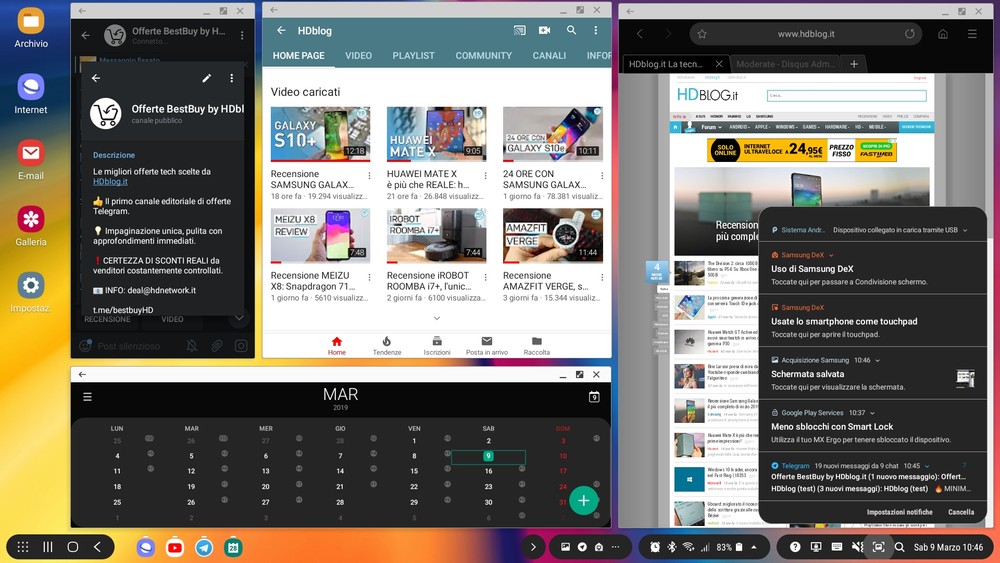This screenshot has height=563, width=1000.
Task: Expand more uploaded videos chevron in YouTube
Action: click(437, 318)
